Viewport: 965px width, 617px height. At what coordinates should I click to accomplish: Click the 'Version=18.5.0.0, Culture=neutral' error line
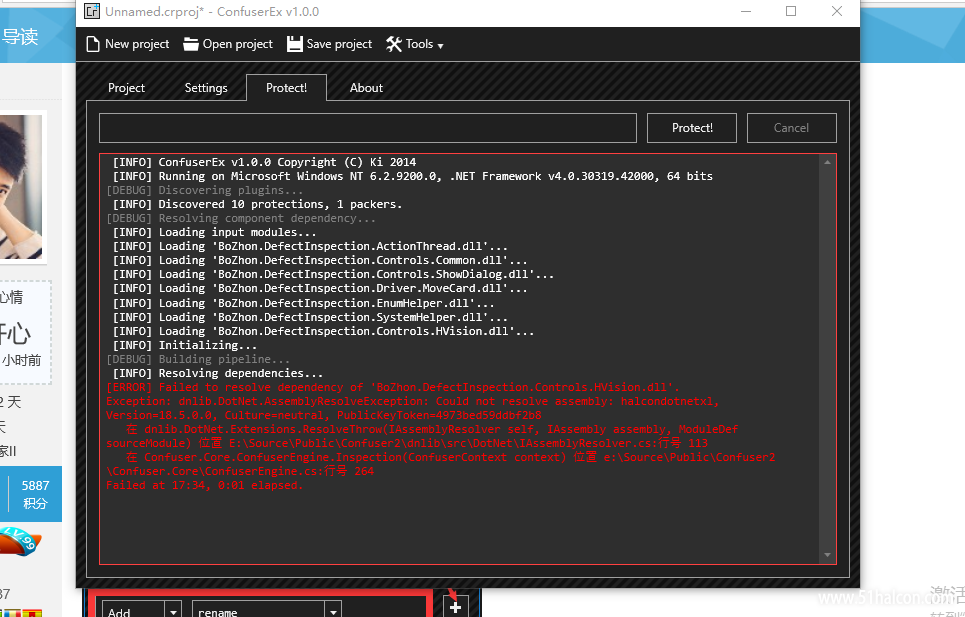point(324,415)
